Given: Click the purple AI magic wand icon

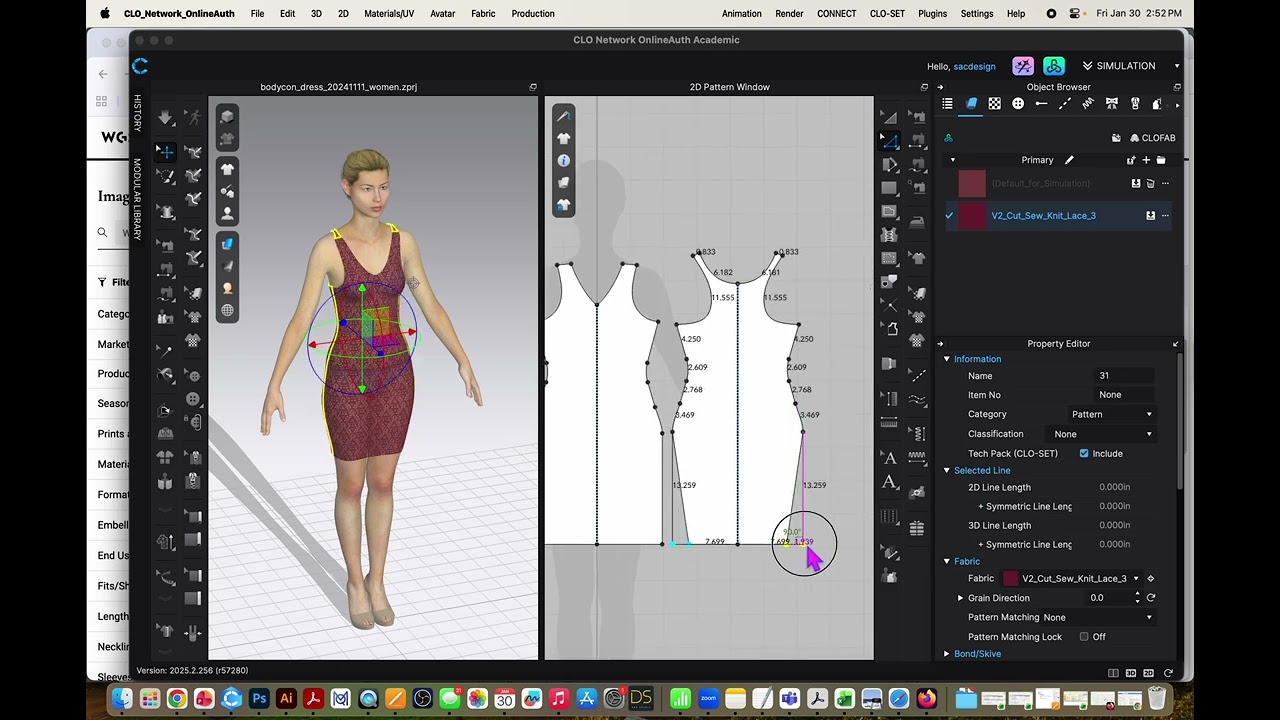Looking at the screenshot, I should click(1023, 66).
